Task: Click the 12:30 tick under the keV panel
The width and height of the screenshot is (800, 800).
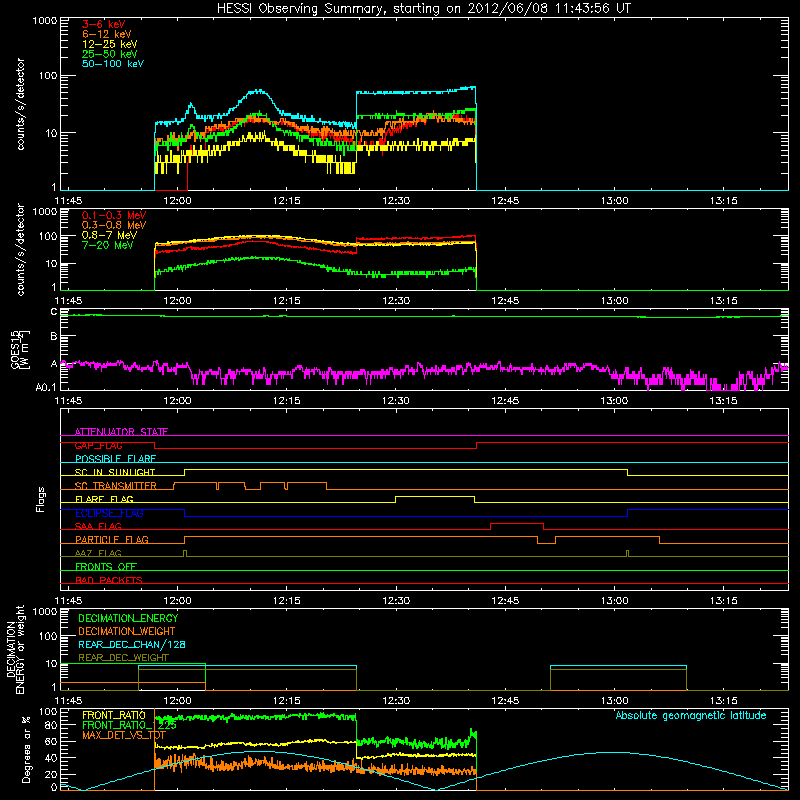Action: pyautogui.click(x=396, y=201)
